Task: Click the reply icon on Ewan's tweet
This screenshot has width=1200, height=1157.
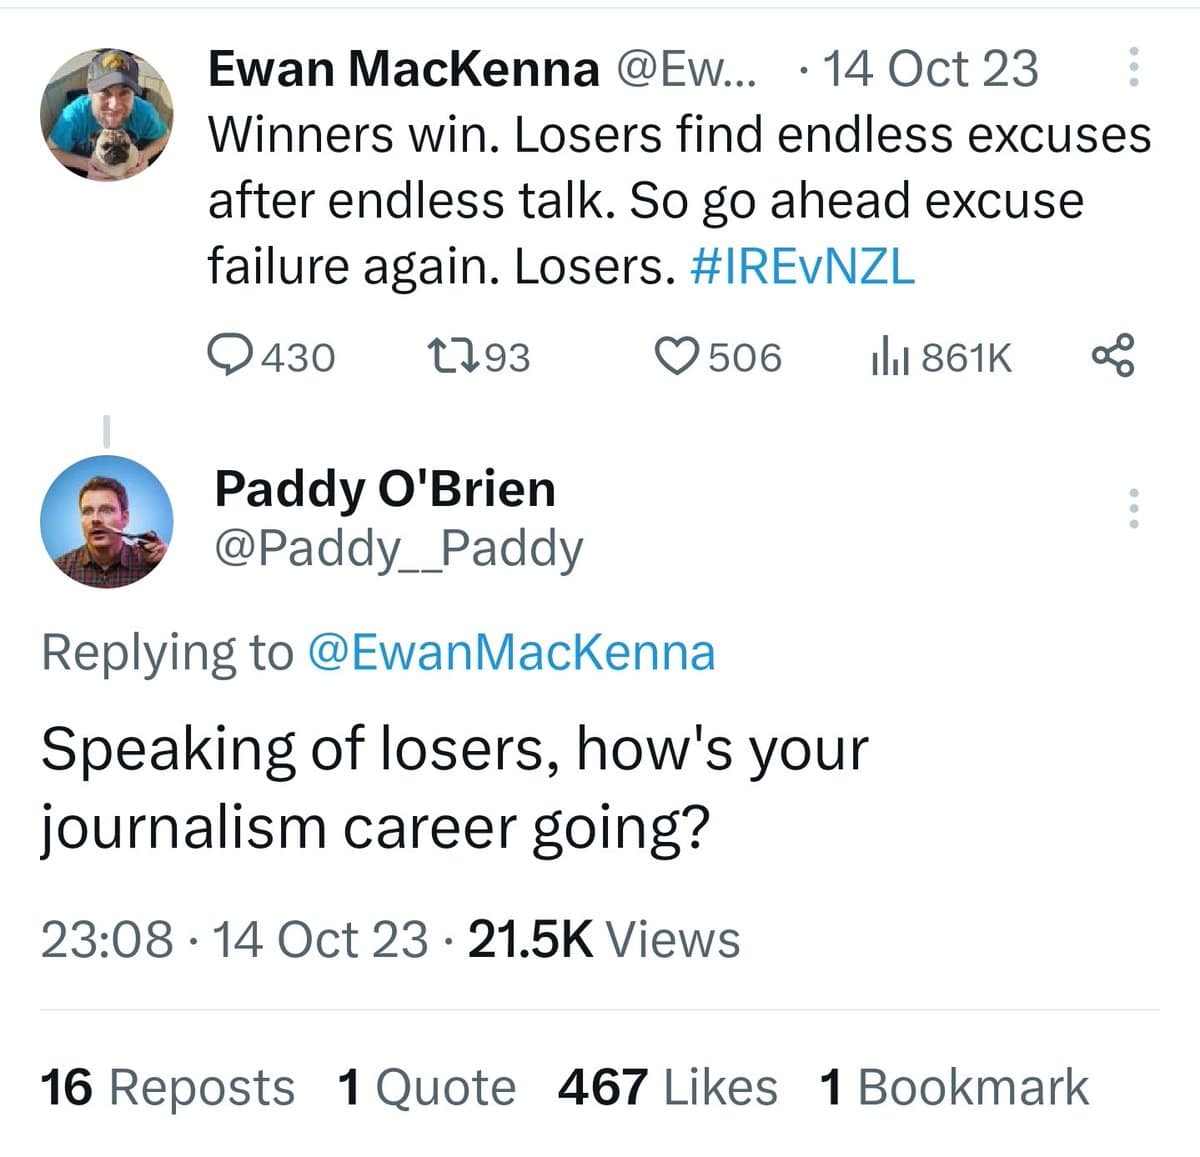Action: tap(232, 356)
